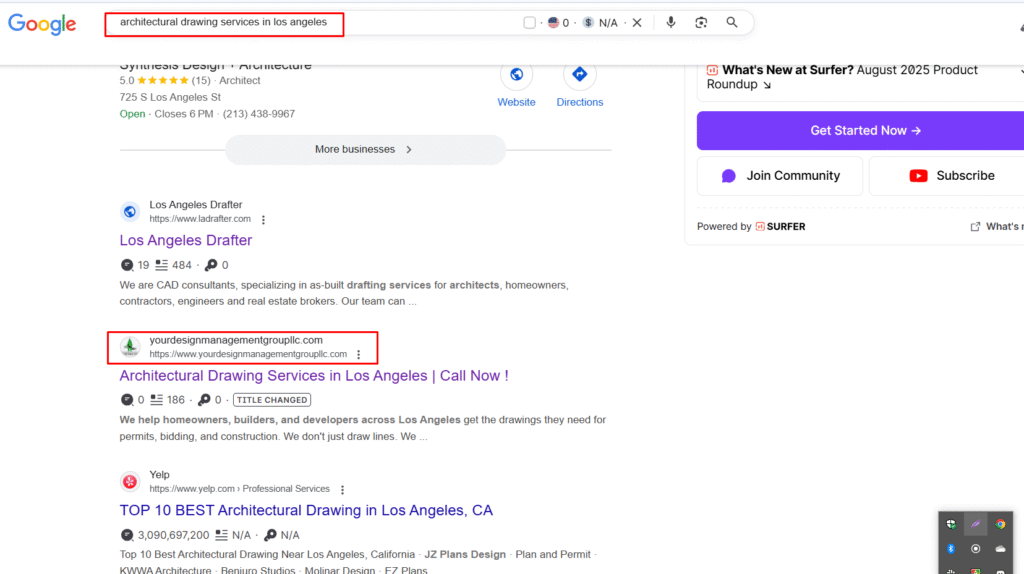Open the circular record tray icon
This screenshot has height=574, width=1024.
click(x=976, y=549)
